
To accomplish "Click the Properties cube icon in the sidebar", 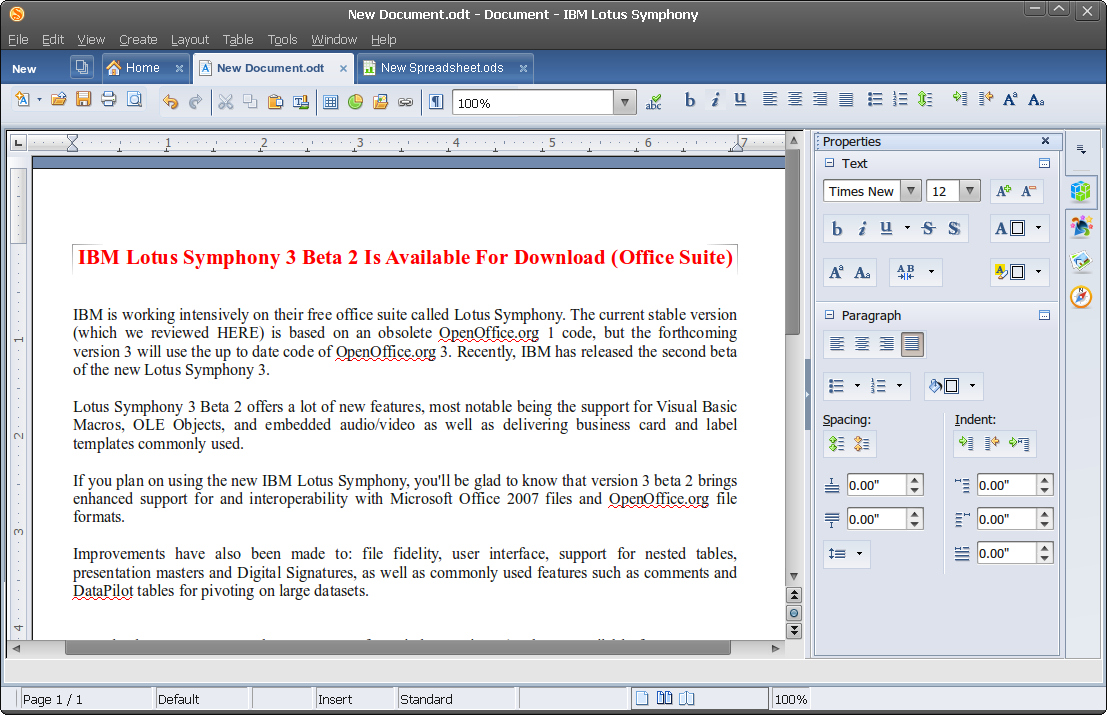I will (x=1081, y=191).
